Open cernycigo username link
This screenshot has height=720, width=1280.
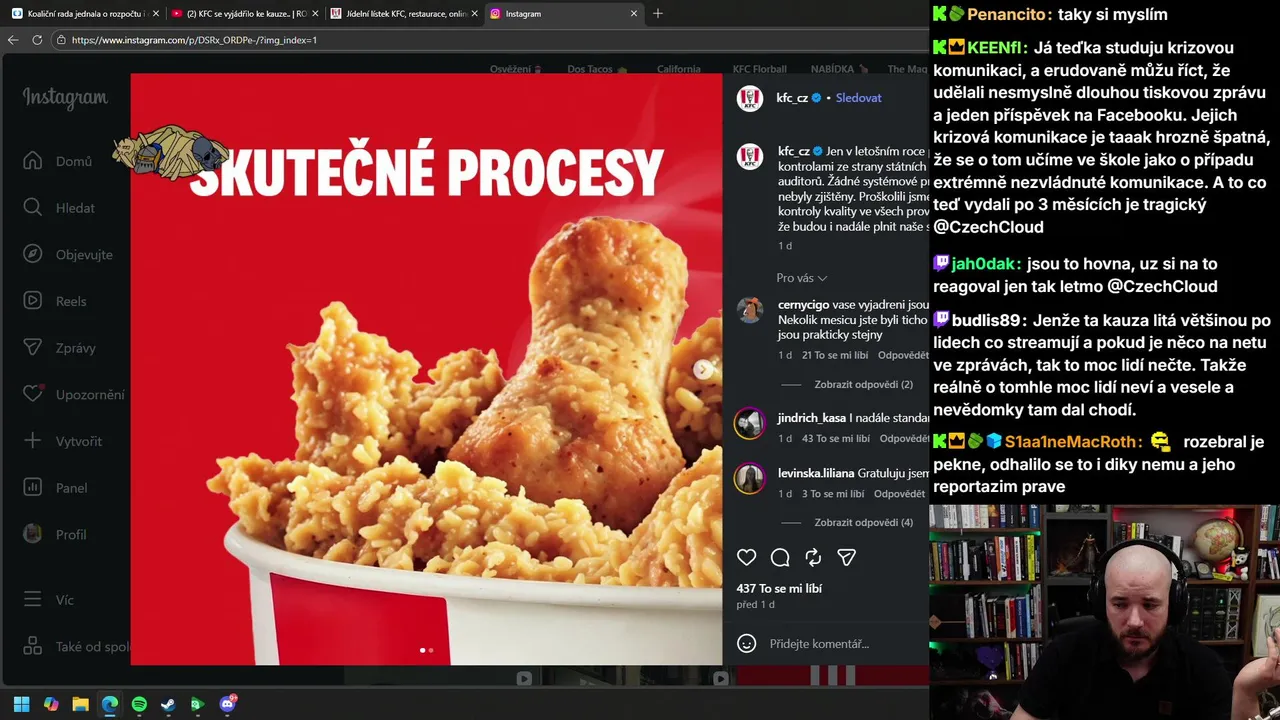pos(803,305)
